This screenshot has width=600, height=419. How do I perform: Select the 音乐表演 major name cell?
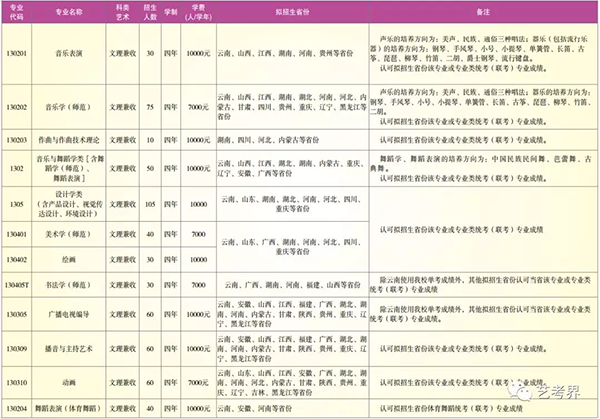point(69,54)
